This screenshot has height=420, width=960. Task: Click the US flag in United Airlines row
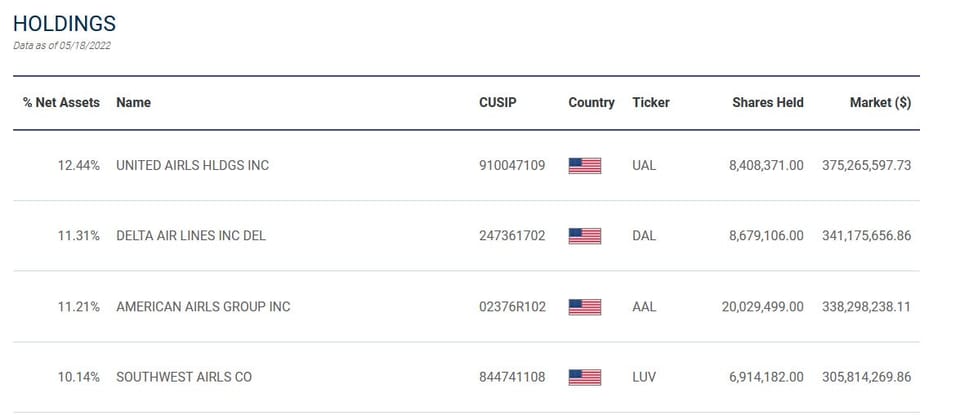click(x=585, y=165)
